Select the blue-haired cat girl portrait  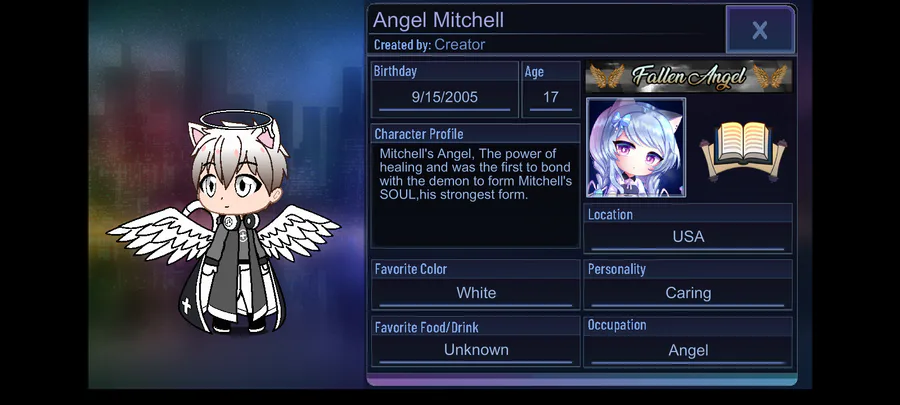[635, 147]
